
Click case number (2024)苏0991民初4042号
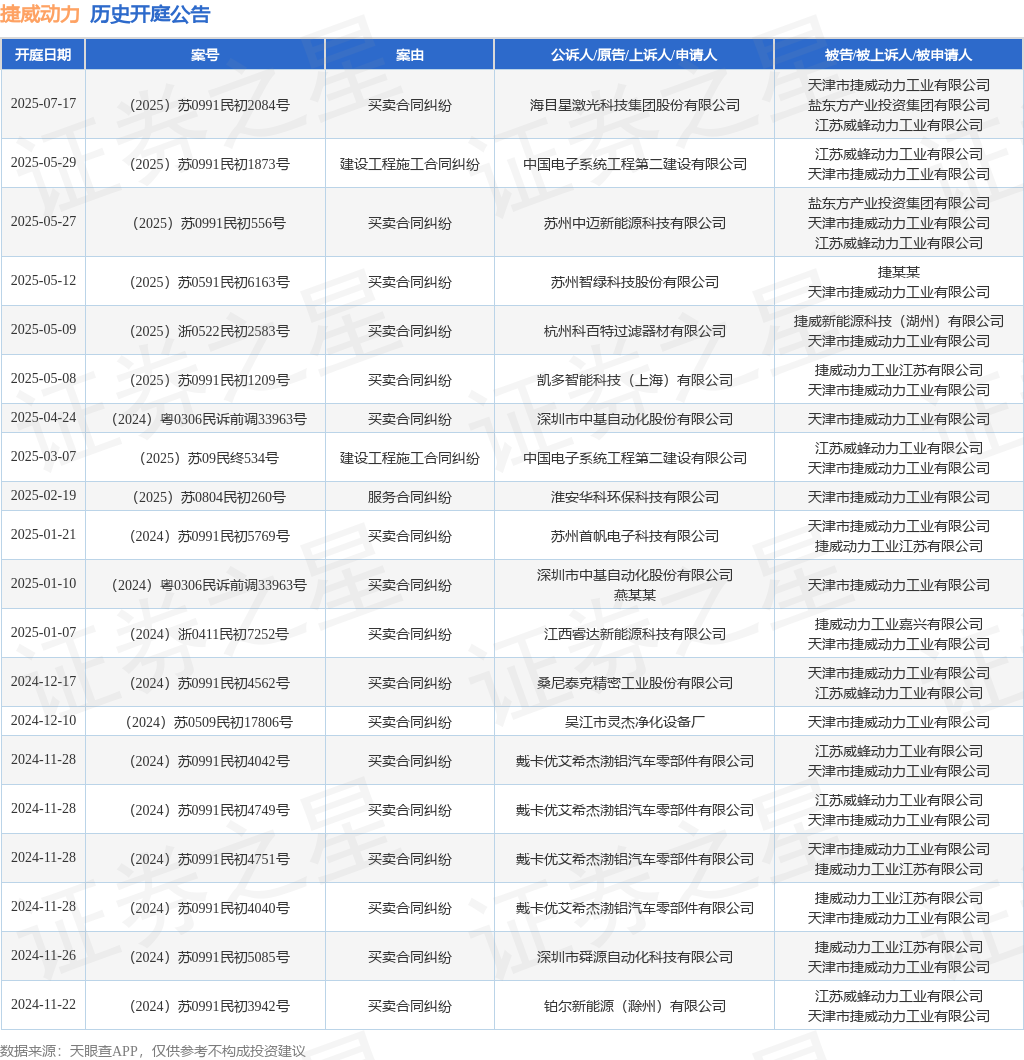[210, 761]
